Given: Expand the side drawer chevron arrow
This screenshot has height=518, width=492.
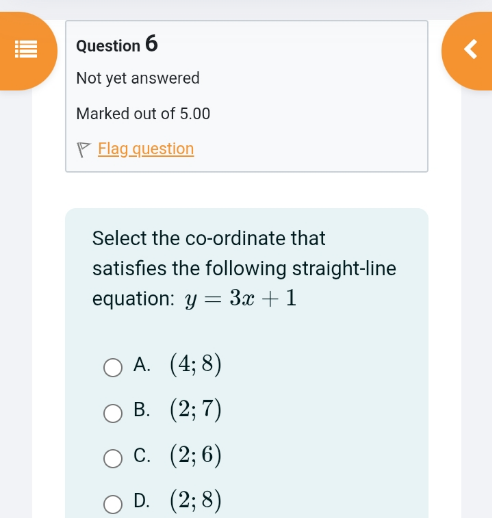Looking at the screenshot, I should [x=471, y=49].
